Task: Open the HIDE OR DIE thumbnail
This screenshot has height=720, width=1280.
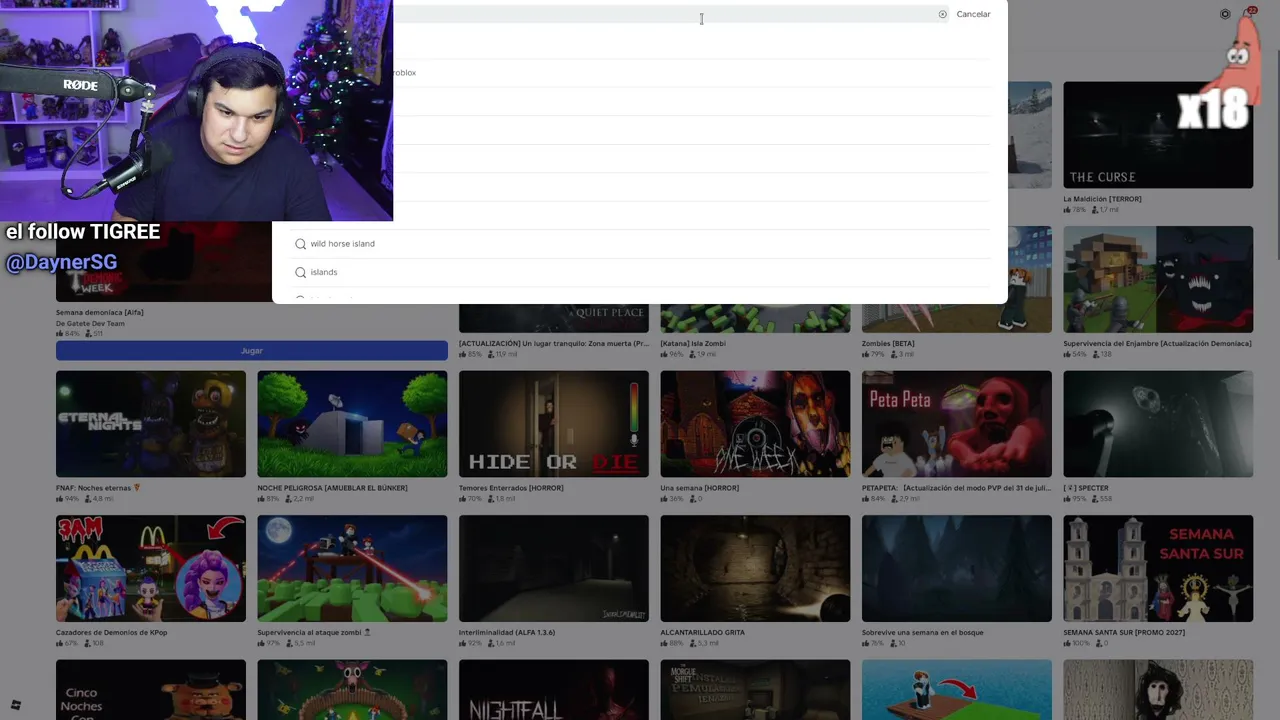Action: tap(554, 424)
